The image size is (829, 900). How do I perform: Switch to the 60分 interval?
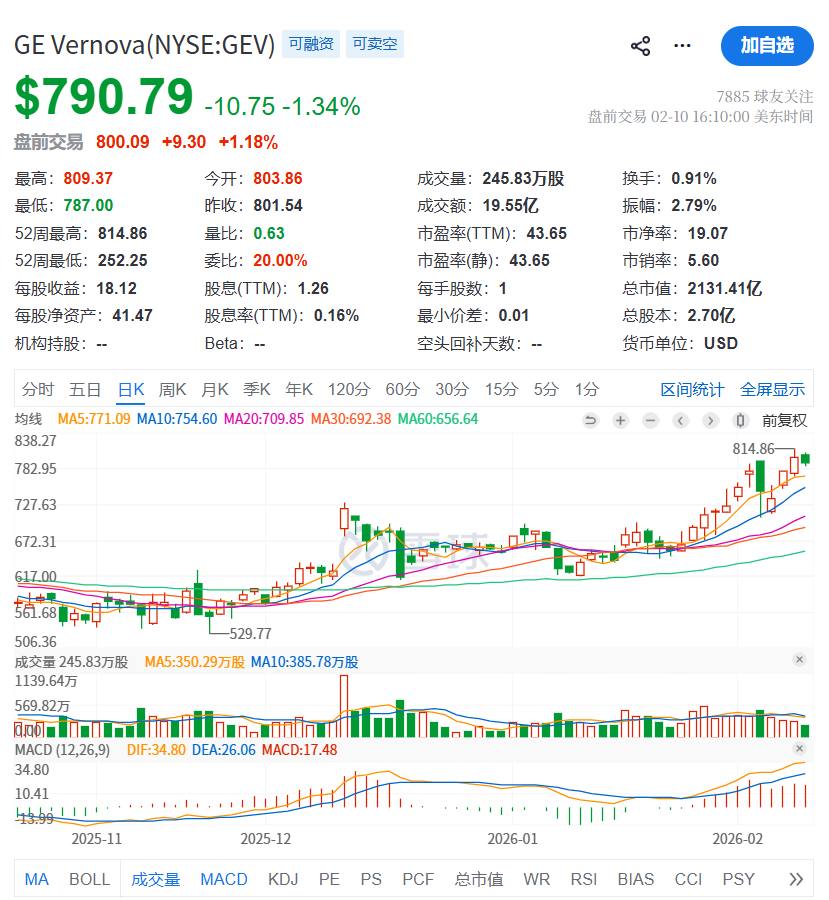pyautogui.click(x=402, y=390)
